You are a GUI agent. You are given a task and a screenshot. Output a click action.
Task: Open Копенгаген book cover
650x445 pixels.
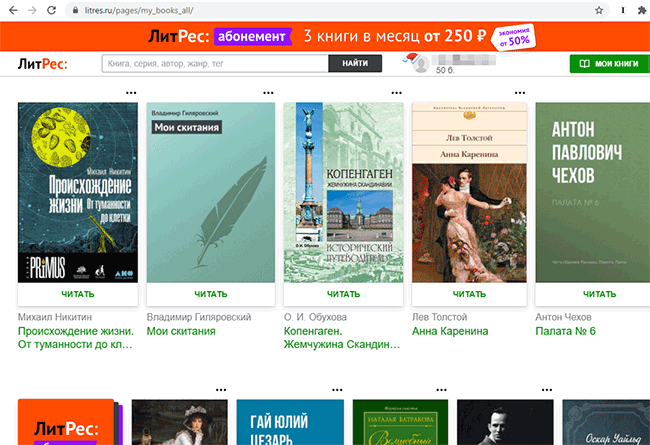(343, 192)
